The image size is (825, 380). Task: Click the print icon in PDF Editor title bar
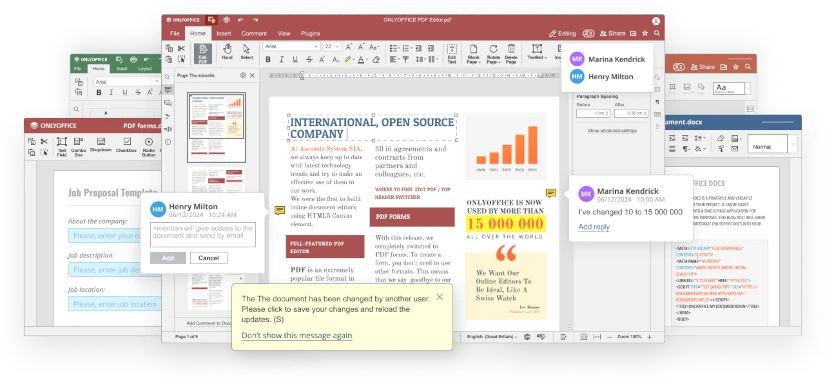pos(226,20)
